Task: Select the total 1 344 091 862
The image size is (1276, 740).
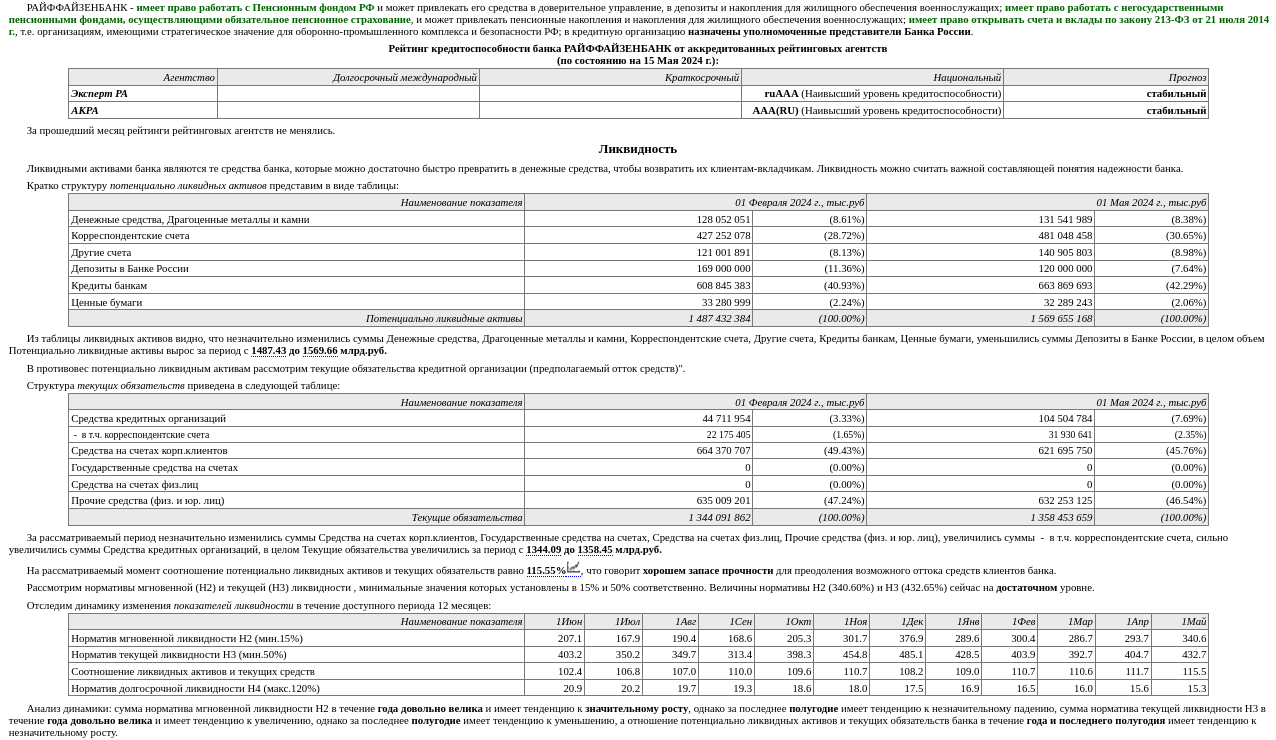Action: click(x=719, y=517)
